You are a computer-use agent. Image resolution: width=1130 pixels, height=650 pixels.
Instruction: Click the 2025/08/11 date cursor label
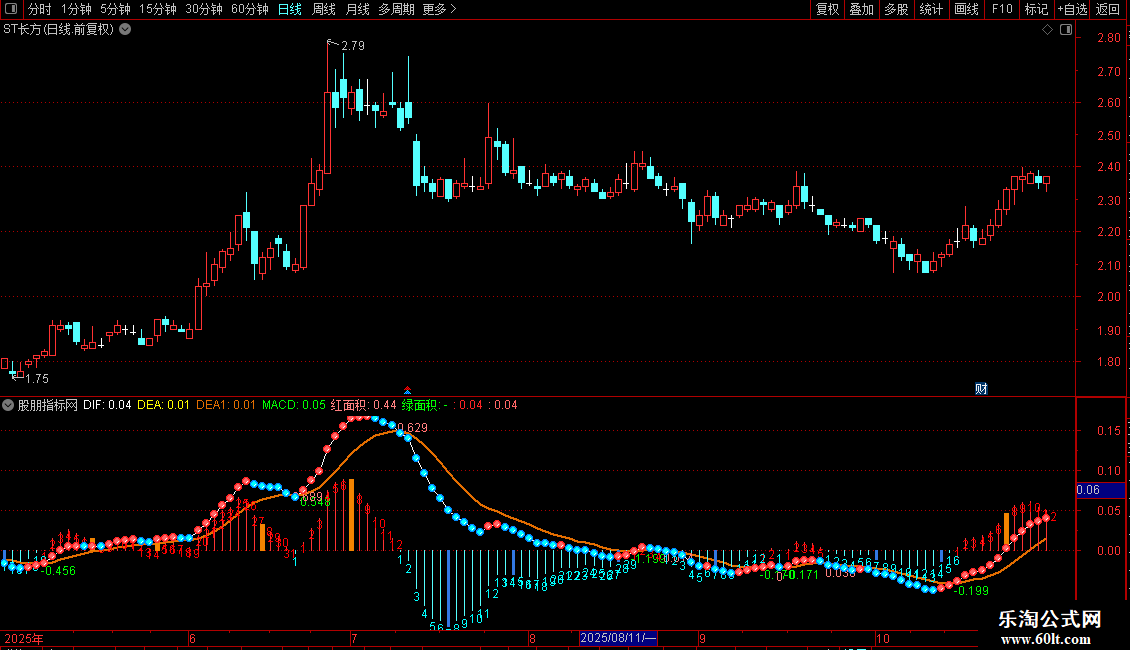(618, 638)
